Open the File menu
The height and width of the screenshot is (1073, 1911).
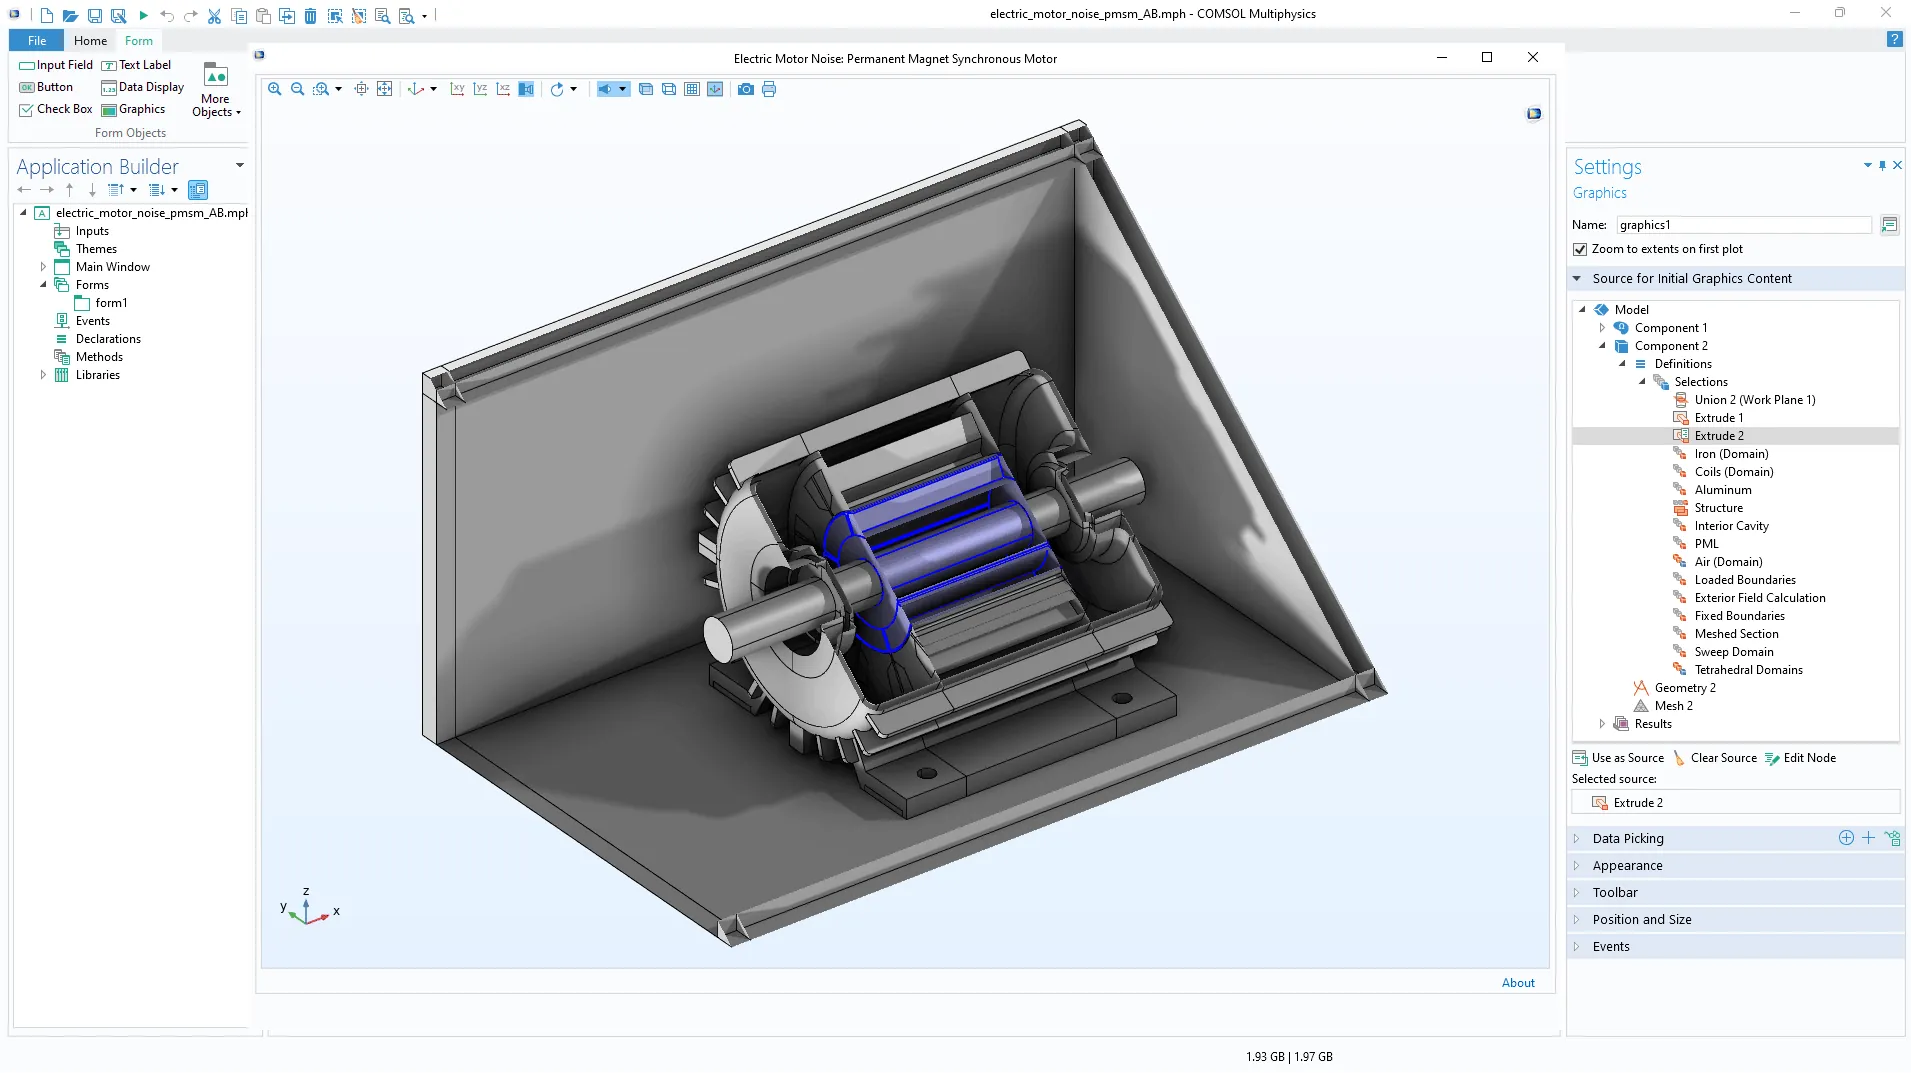tap(37, 41)
